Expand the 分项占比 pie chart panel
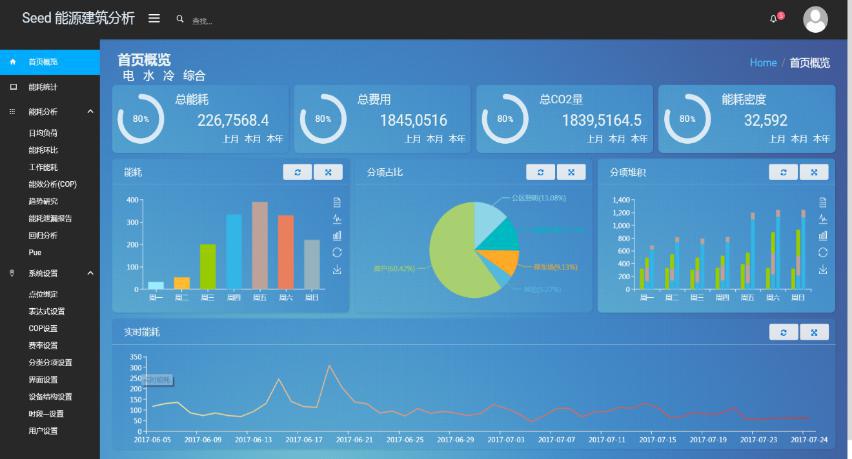Viewport: 852px width, 459px height. [571, 172]
